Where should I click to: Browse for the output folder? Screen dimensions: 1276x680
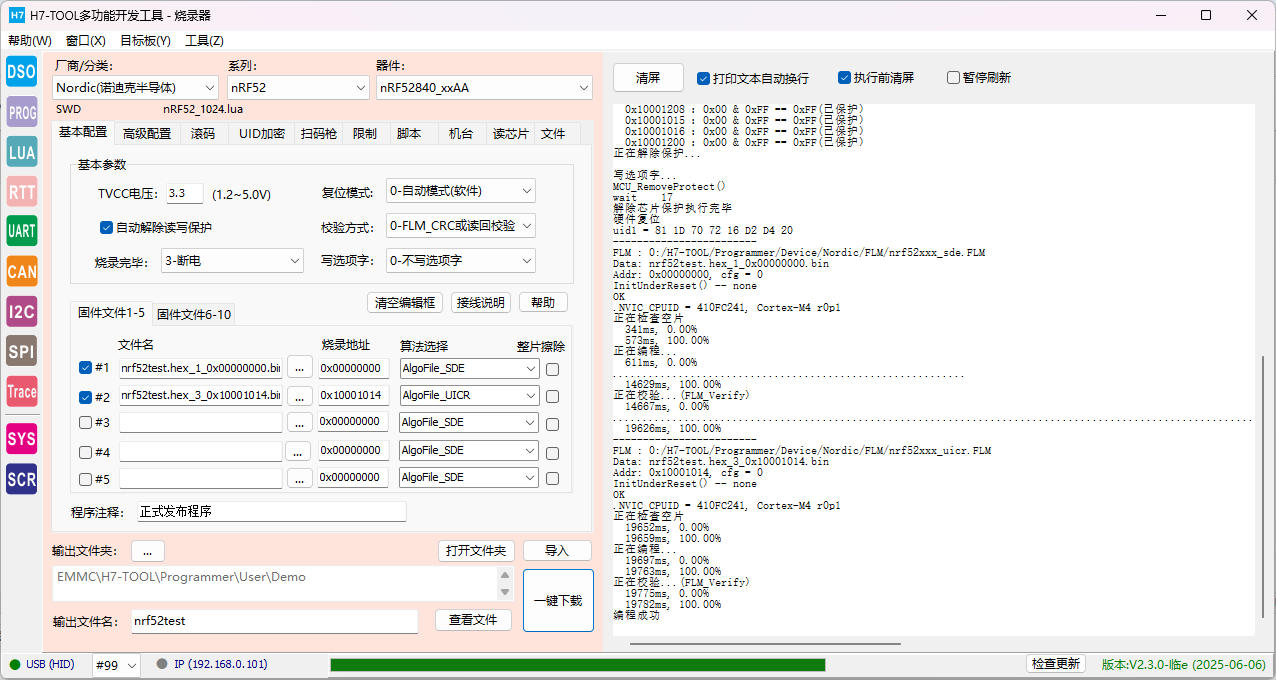[x=147, y=551]
